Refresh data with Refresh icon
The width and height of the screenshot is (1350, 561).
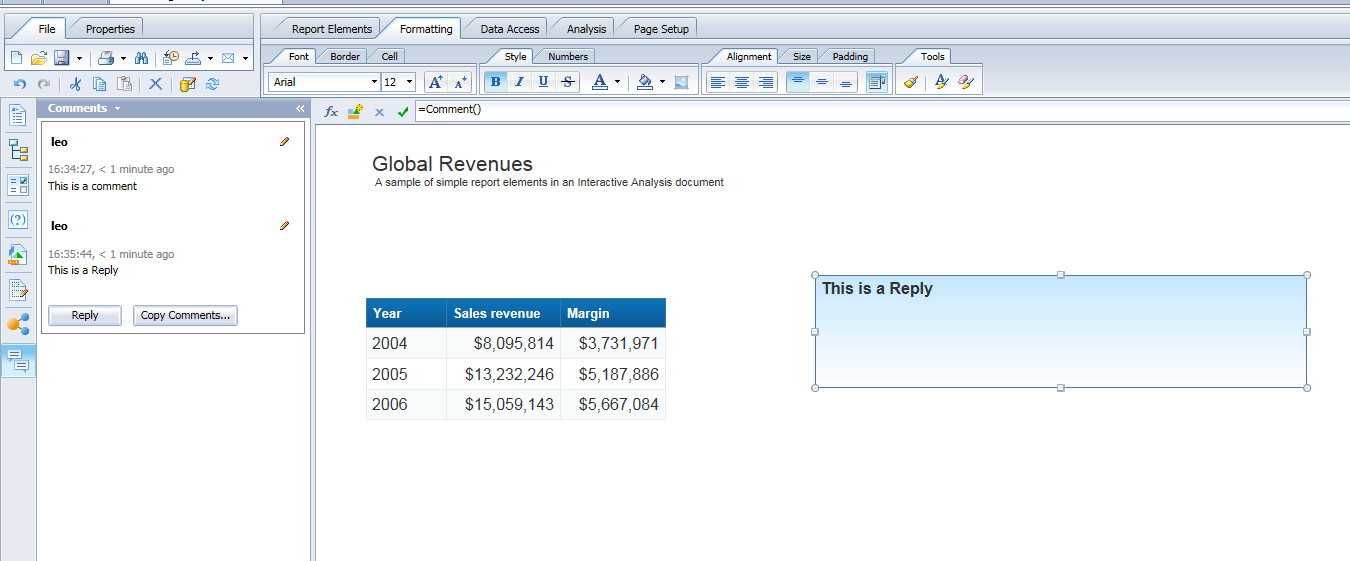212,84
